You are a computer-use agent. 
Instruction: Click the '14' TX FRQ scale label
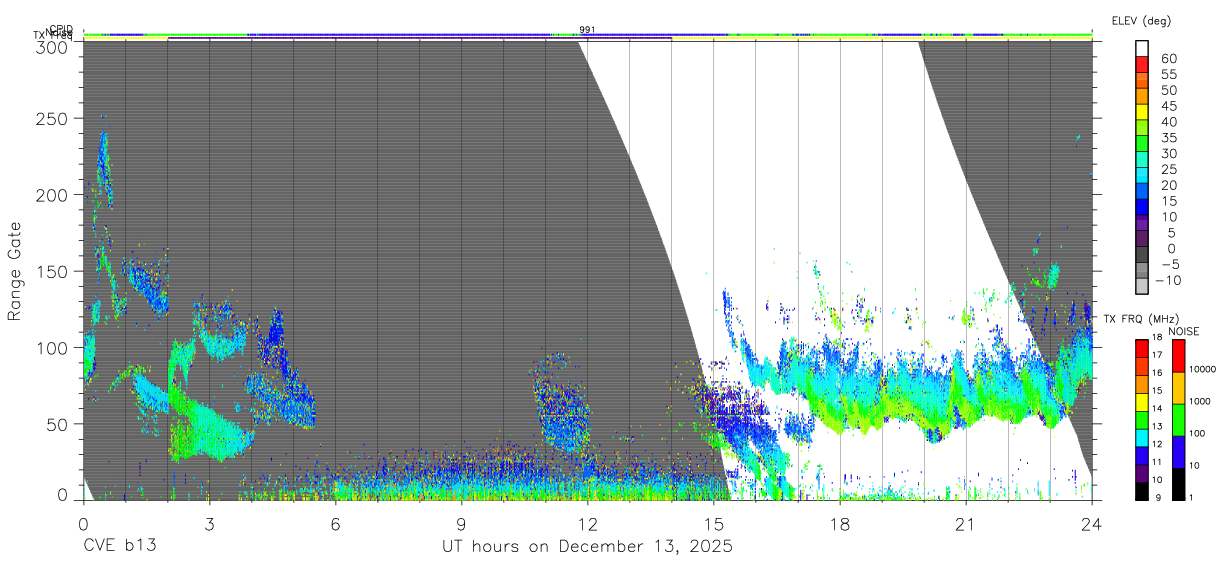(x=1157, y=408)
